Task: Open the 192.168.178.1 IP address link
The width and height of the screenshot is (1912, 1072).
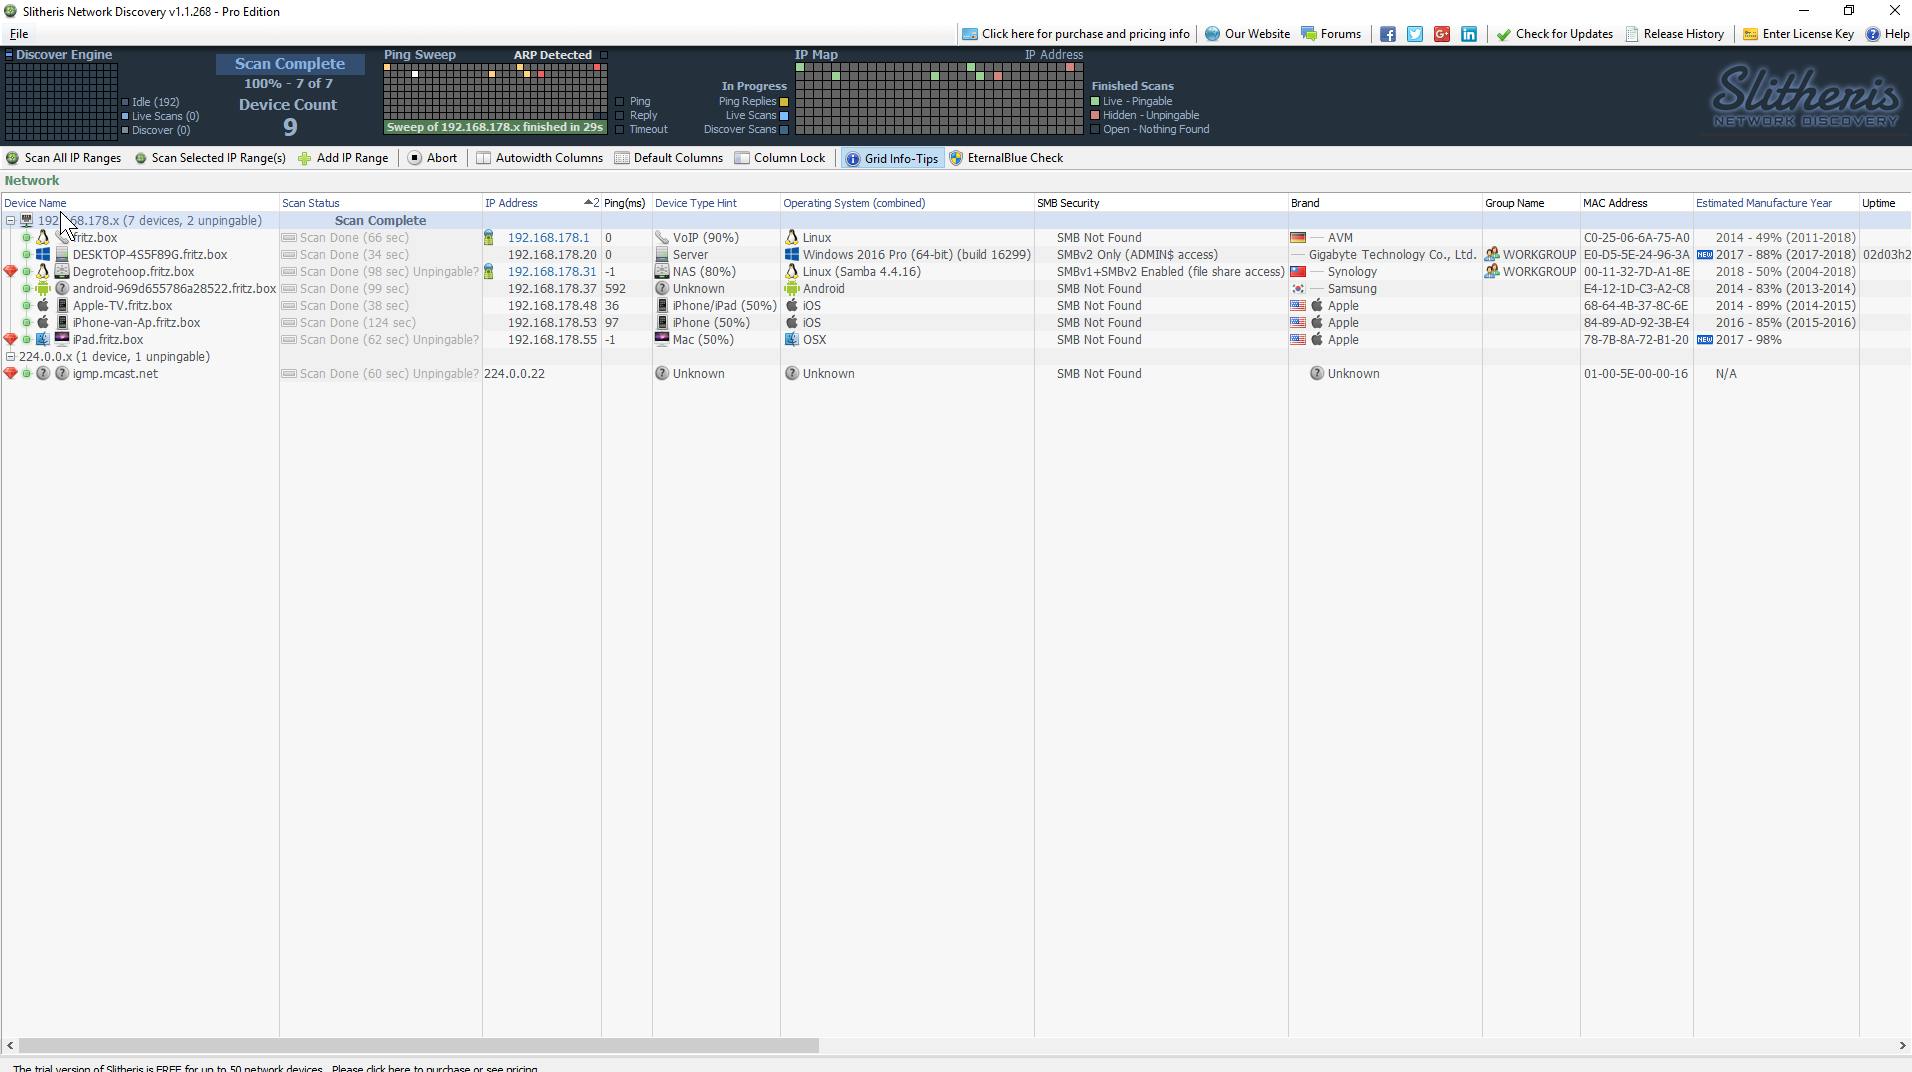Action: [548, 238]
